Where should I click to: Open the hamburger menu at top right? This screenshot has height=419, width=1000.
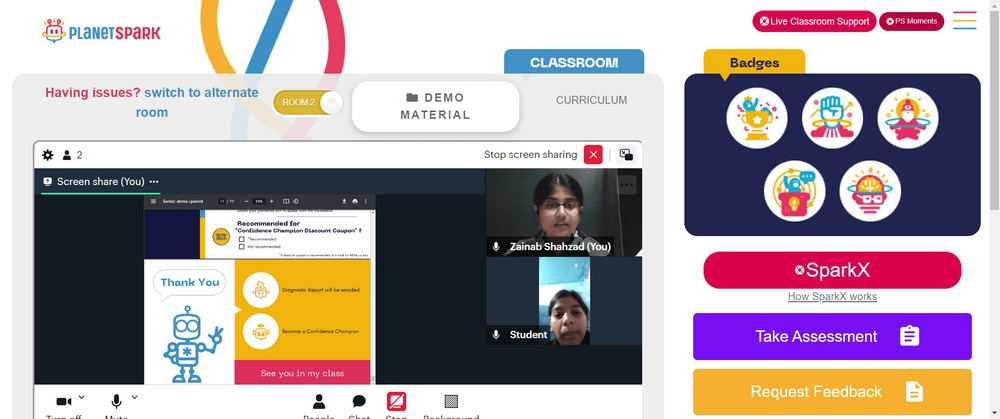point(964,20)
